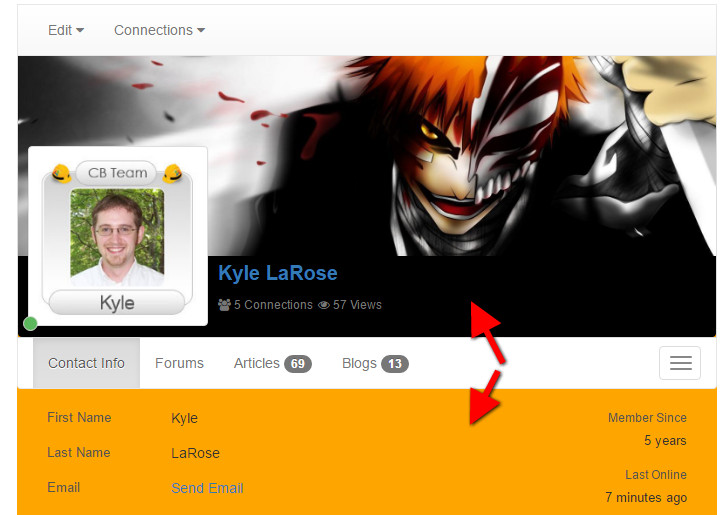Click the views eye icon
727x515 pixels.
324,305
